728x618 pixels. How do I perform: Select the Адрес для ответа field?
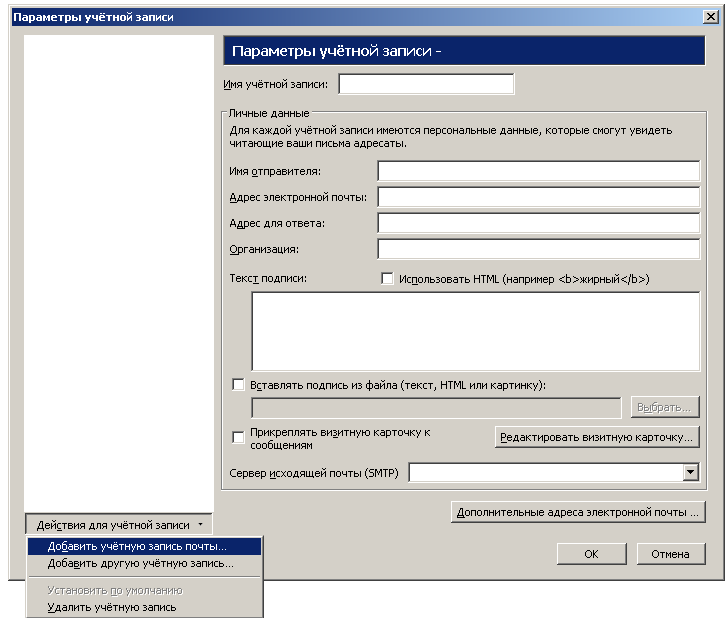tap(539, 223)
